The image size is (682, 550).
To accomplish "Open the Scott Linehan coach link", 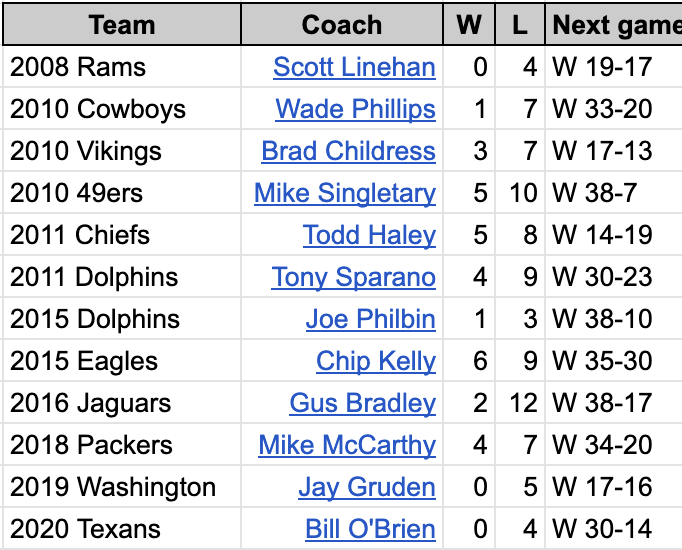I will coord(354,67).
